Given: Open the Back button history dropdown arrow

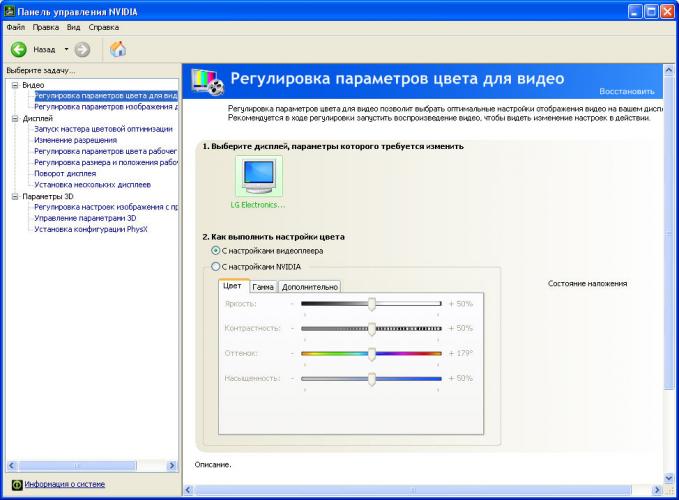Looking at the screenshot, I should (x=66, y=49).
